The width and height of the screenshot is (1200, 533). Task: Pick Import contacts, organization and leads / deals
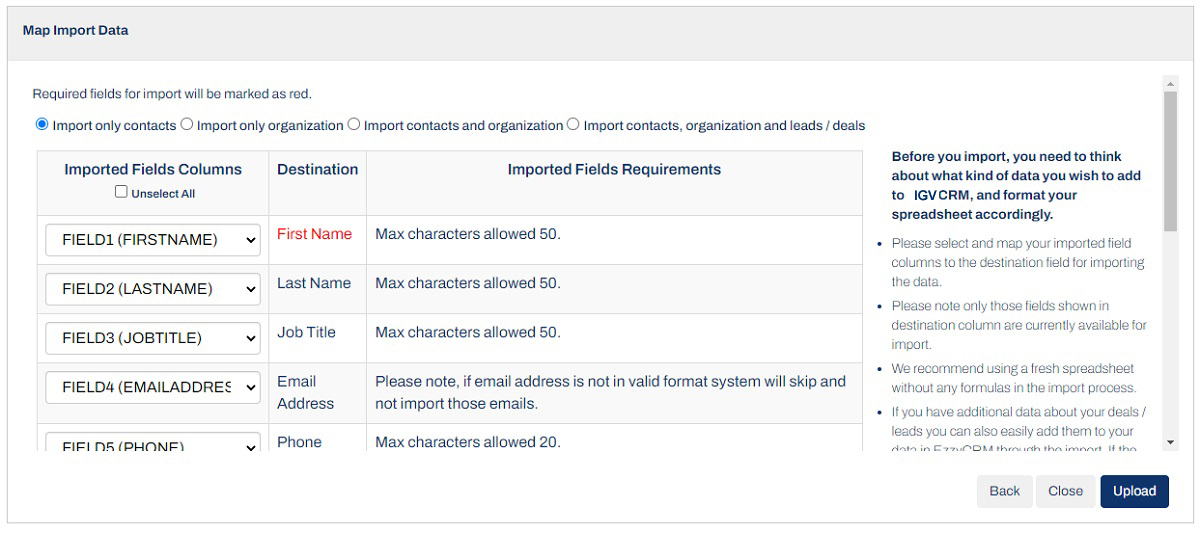coord(573,125)
